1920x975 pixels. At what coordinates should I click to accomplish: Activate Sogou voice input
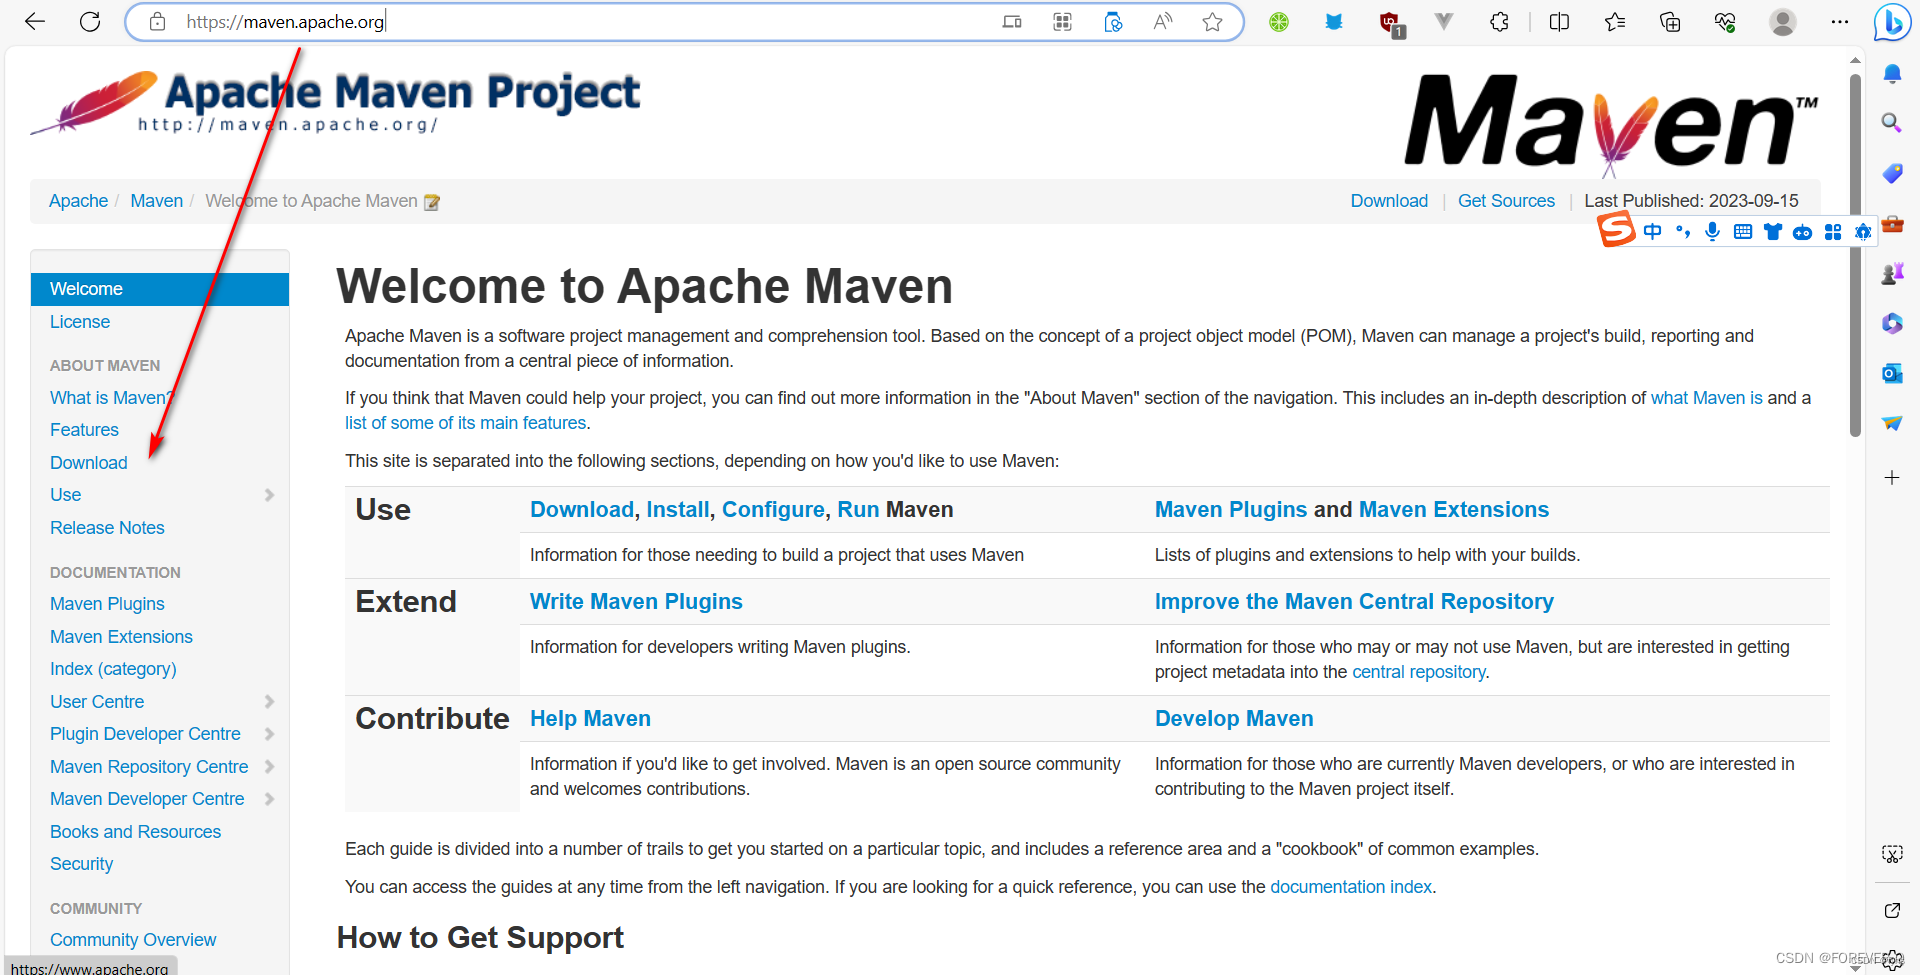pyautogui.click(x=1712, y=231)
